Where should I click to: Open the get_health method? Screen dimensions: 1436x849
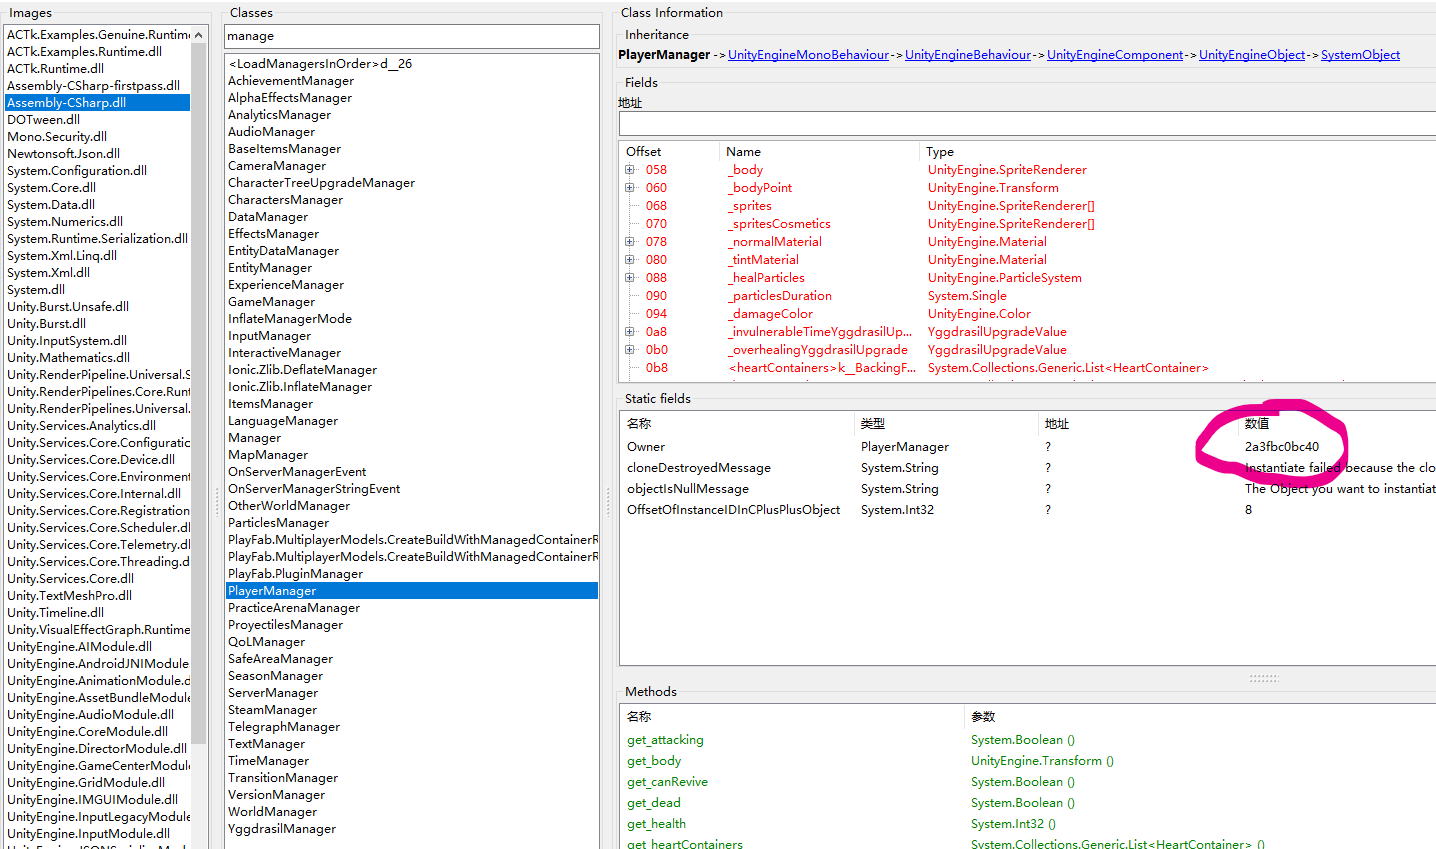(655, 823)
